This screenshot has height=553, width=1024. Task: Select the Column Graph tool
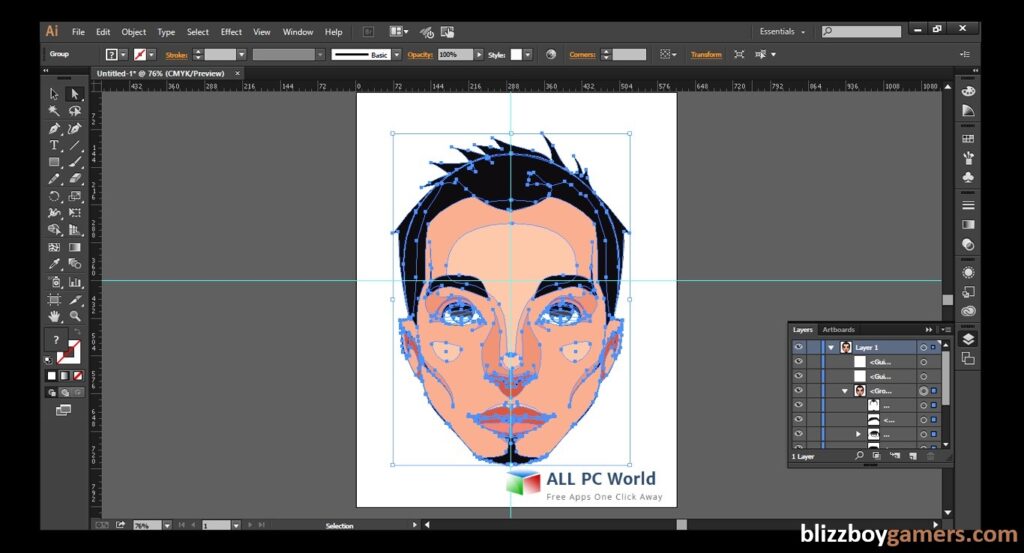74,282
